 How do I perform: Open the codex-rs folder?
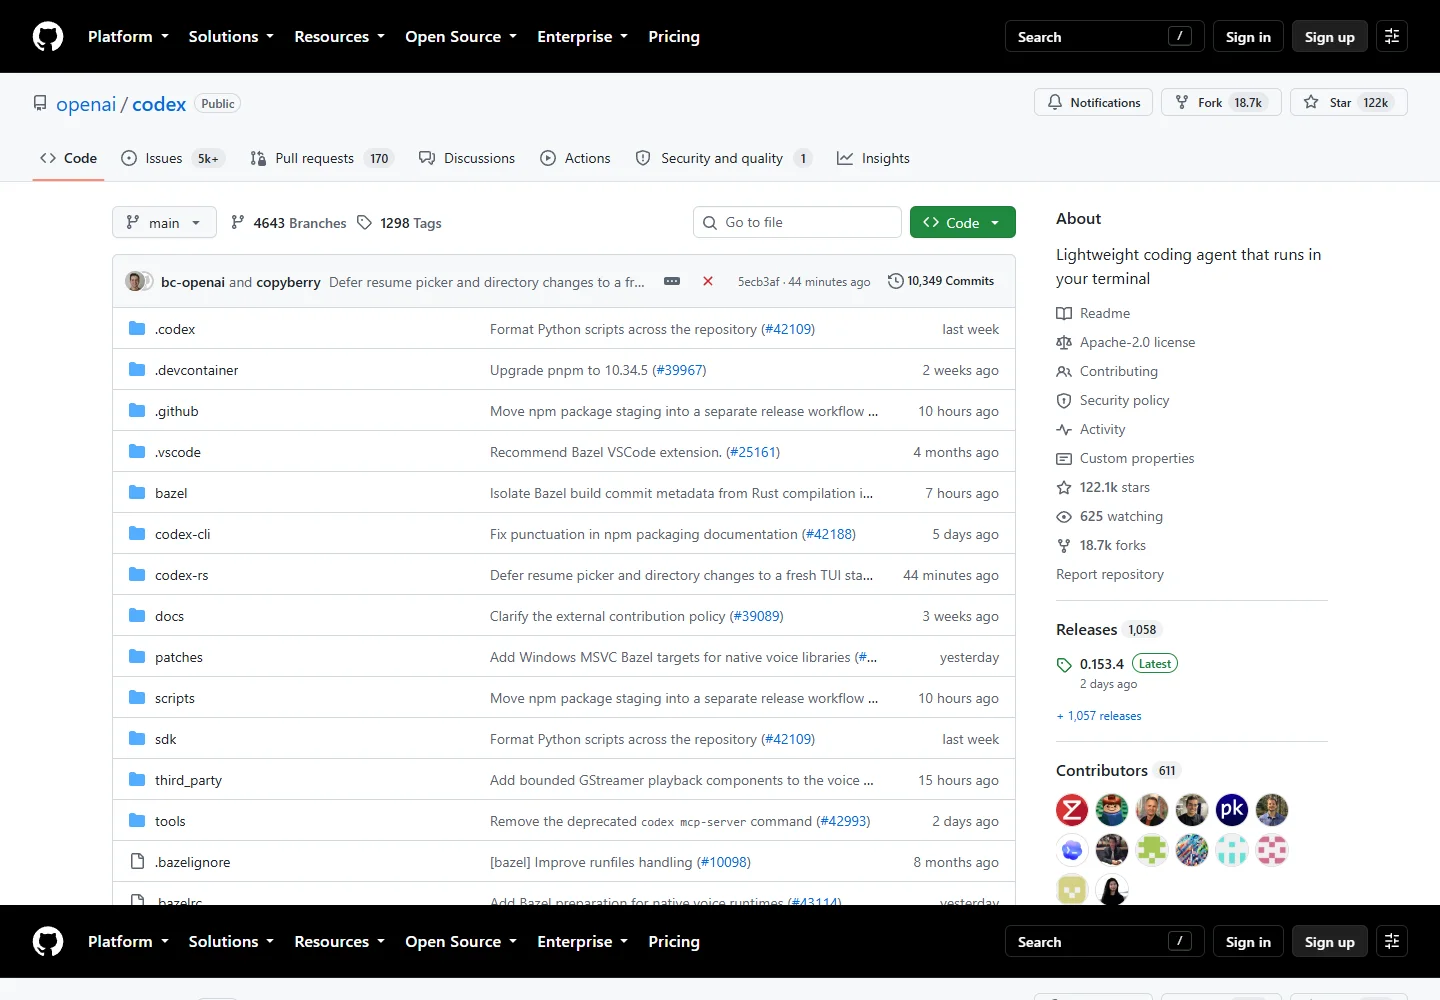click(182, 575)
